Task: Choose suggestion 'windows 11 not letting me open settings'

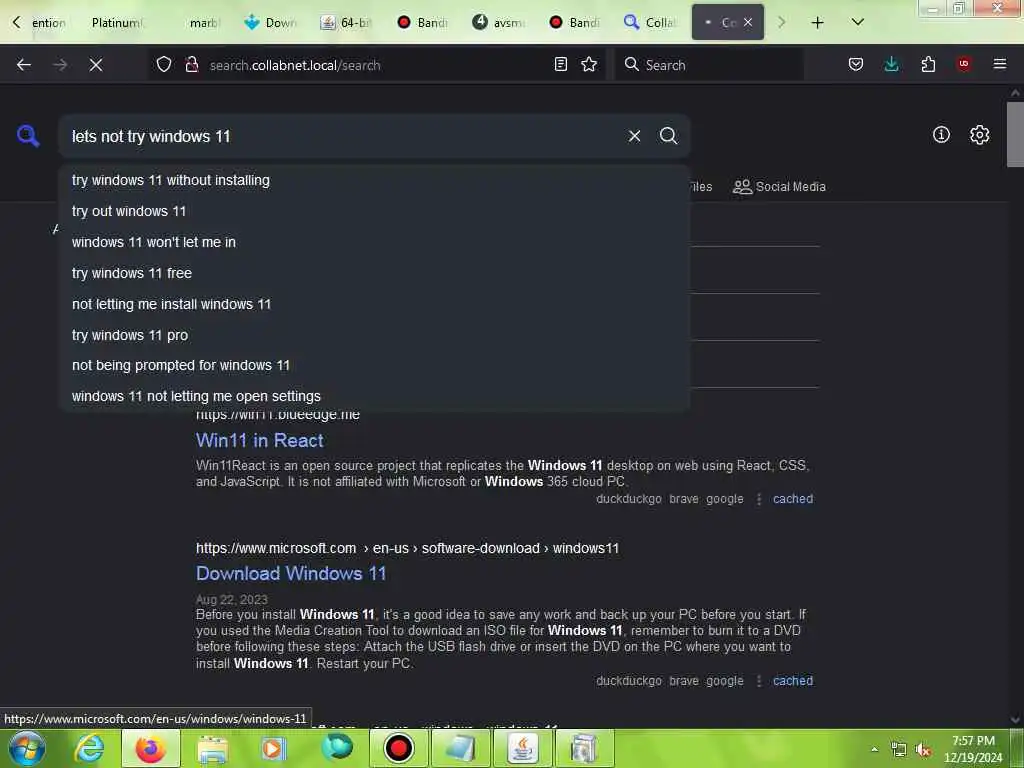Action: click(x=374, y=396)
